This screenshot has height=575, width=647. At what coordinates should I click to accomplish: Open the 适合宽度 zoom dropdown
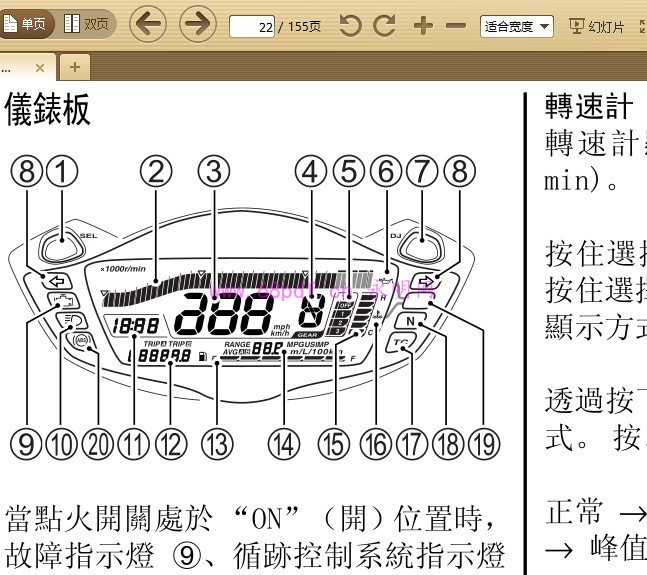tap(516, 25)
